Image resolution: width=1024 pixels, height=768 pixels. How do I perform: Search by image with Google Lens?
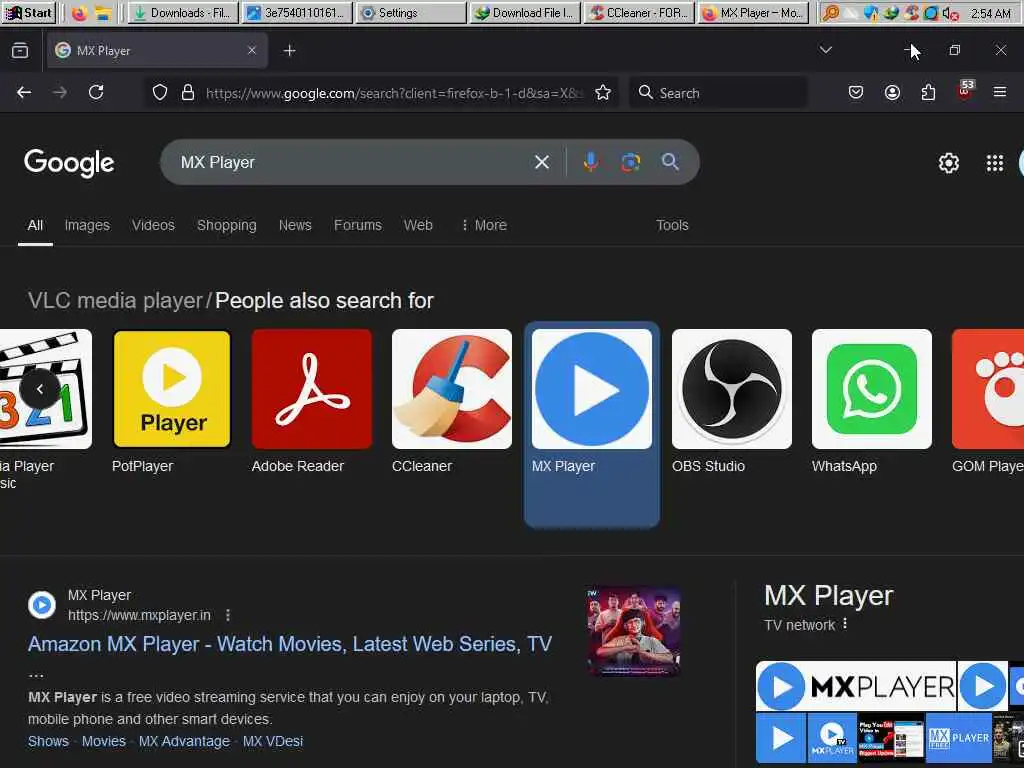(630, 162)
